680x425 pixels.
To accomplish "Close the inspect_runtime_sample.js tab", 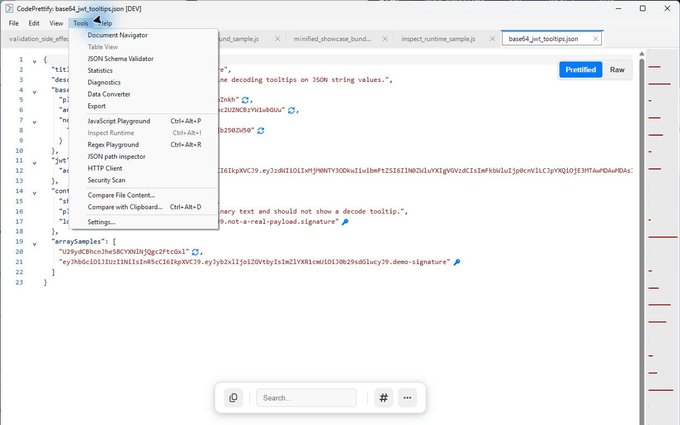I will 492,39.
